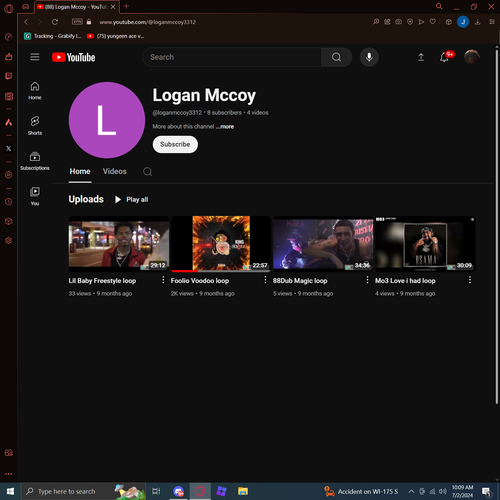Open the Uploads section heading
This screenshot has width=500, height=500.
pyautogui.click(x=86, y=199)
